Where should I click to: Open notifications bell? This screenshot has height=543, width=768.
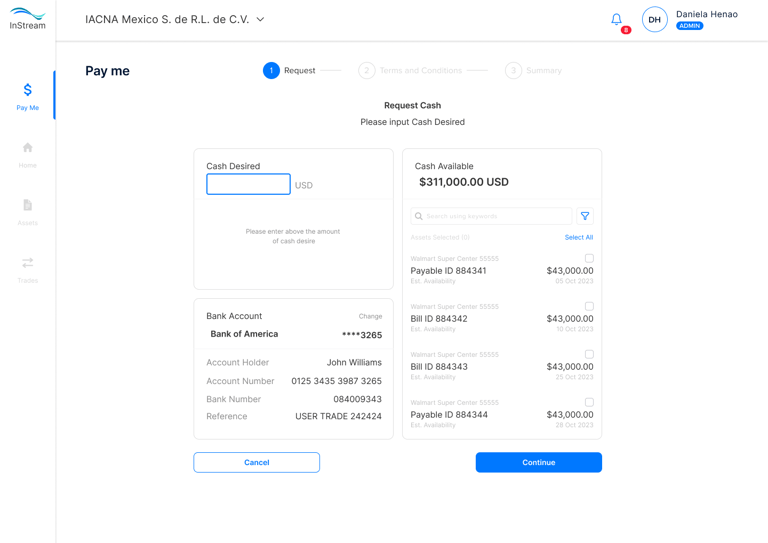pos(616,19)
